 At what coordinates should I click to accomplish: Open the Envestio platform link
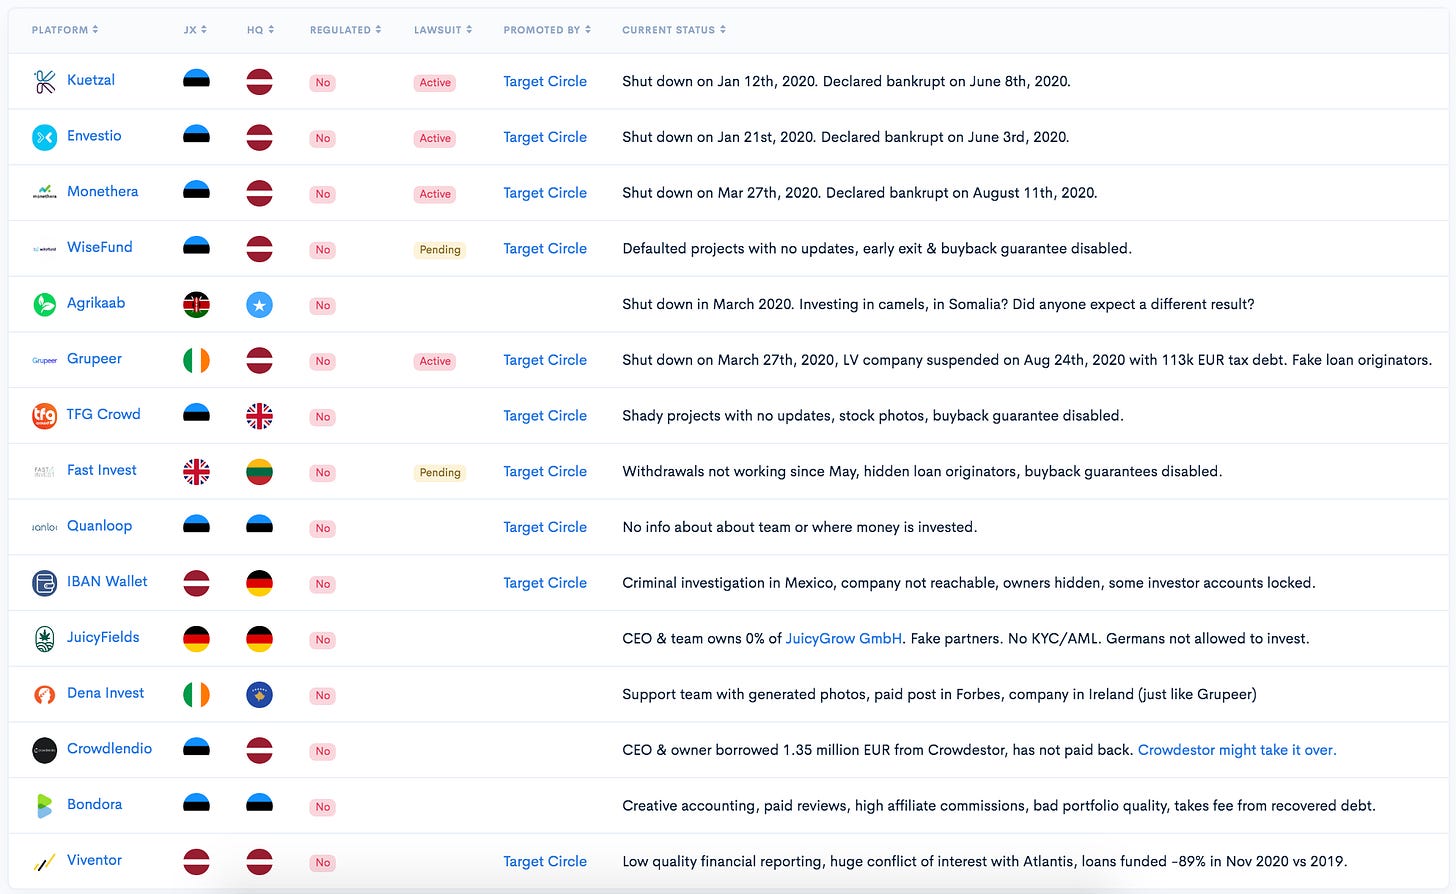pyautogui.click(x=94, y=136)
